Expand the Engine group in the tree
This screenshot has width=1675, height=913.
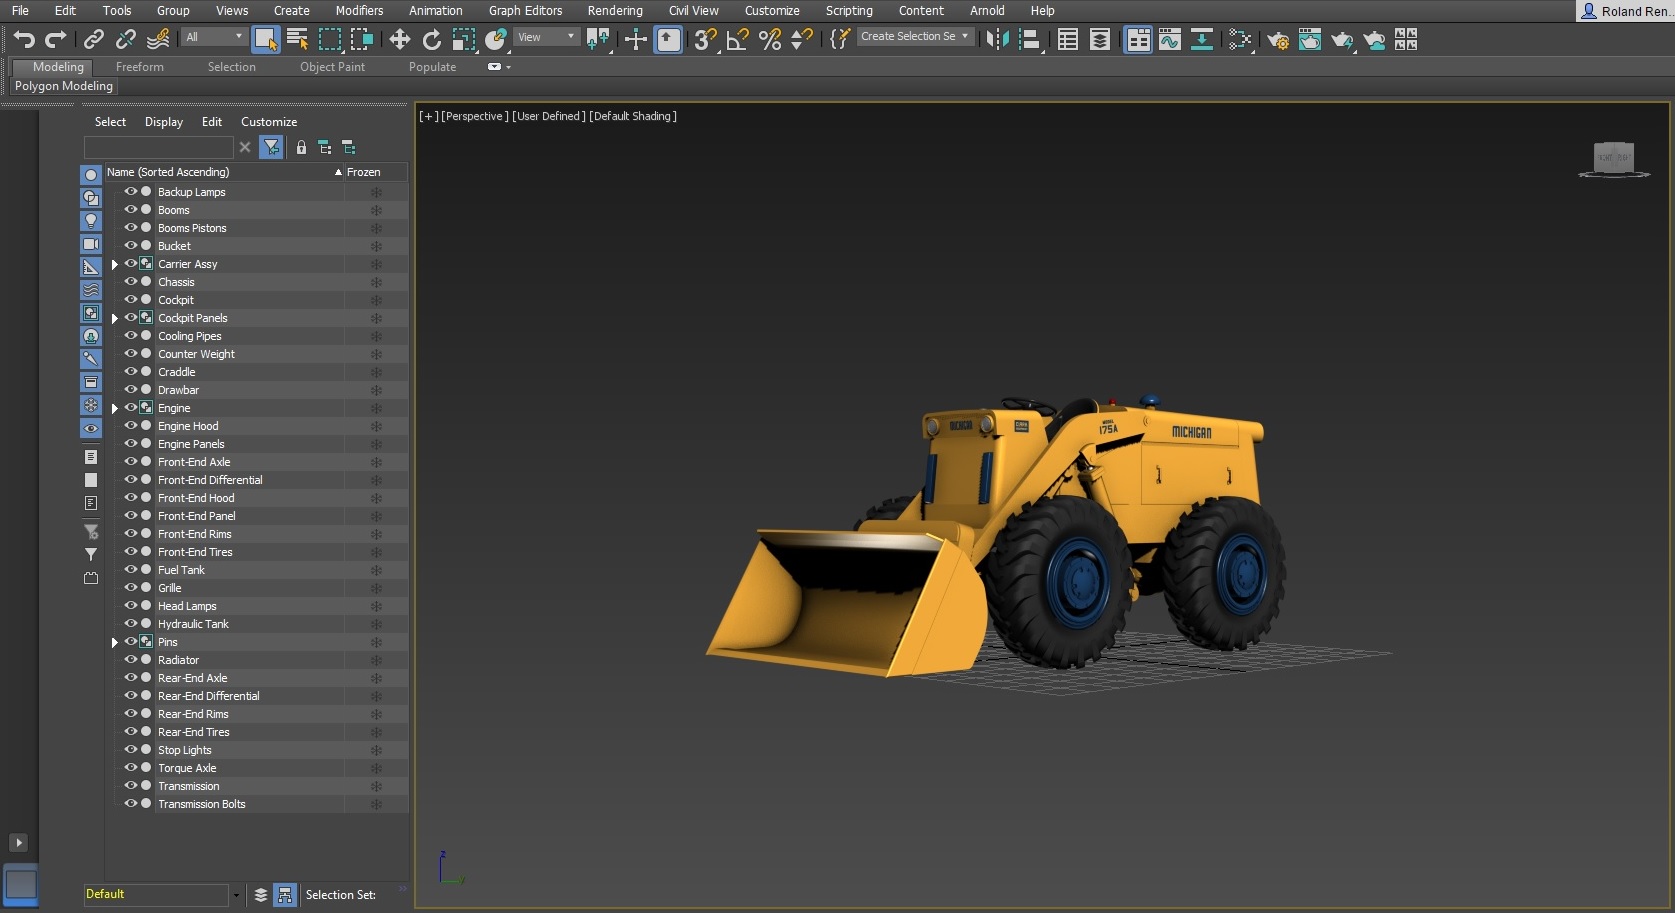point(115,409)
